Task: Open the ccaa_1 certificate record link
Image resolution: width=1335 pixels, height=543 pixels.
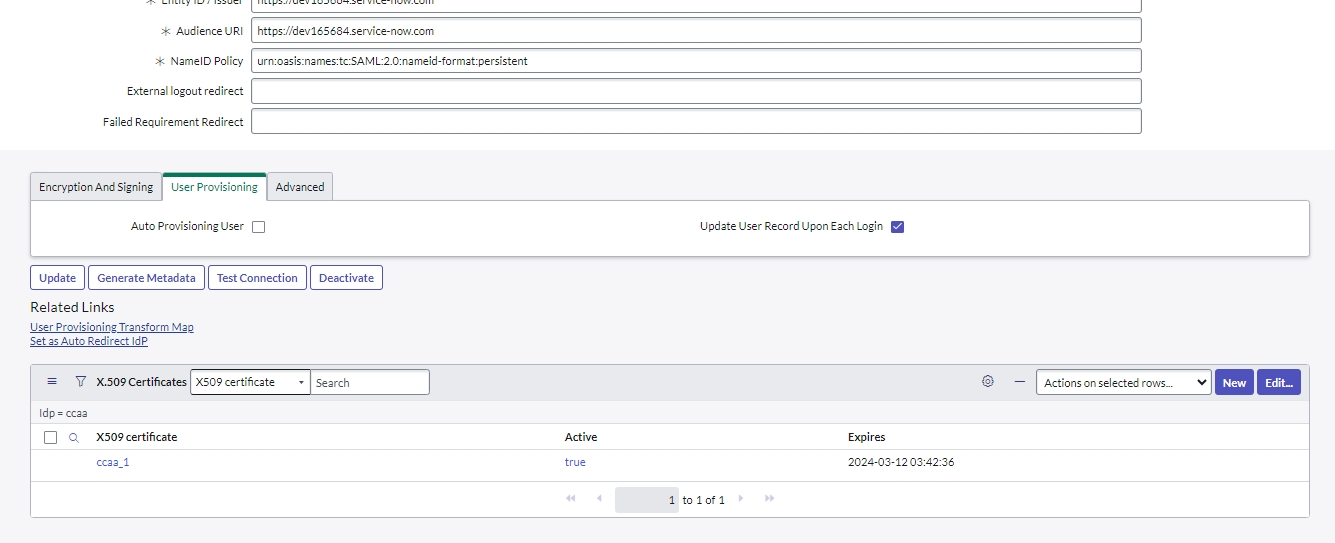Action: click(113, 463)
